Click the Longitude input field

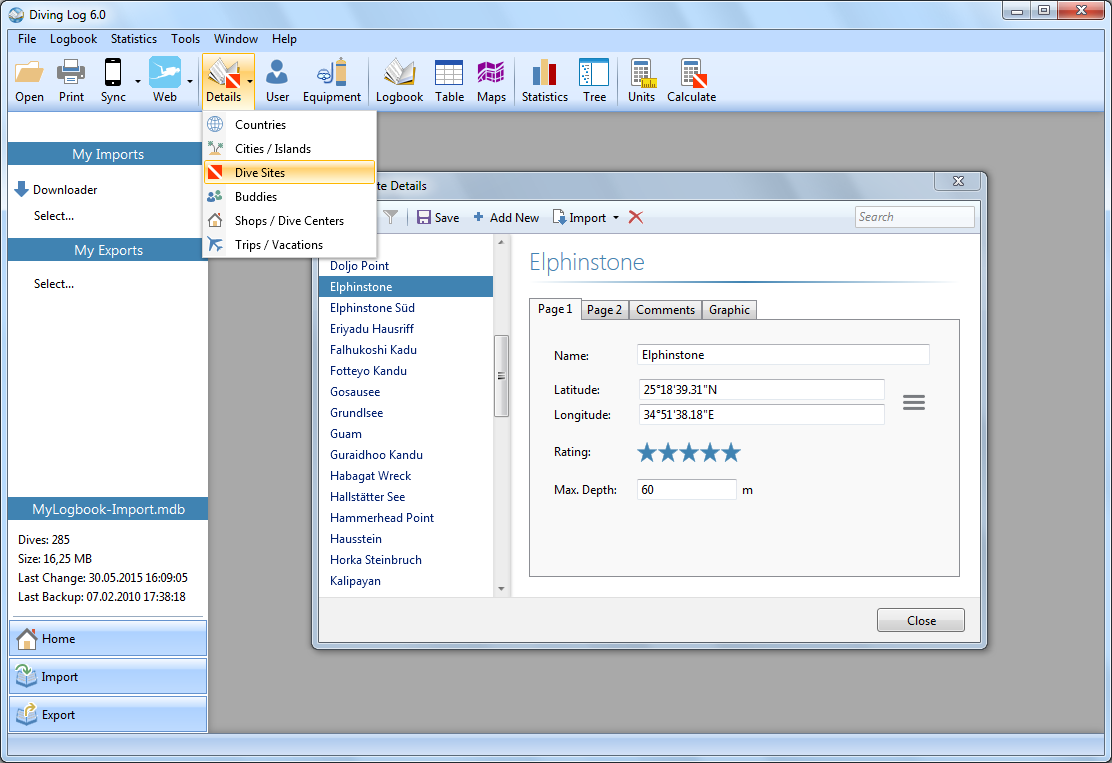pos(762,414)
